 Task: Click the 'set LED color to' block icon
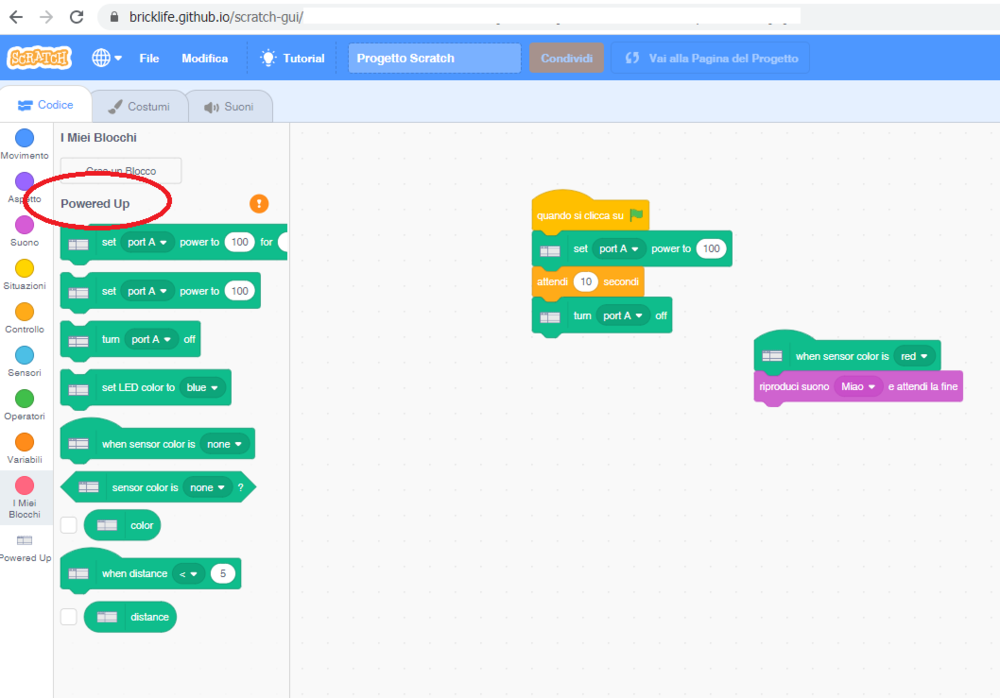78,390
